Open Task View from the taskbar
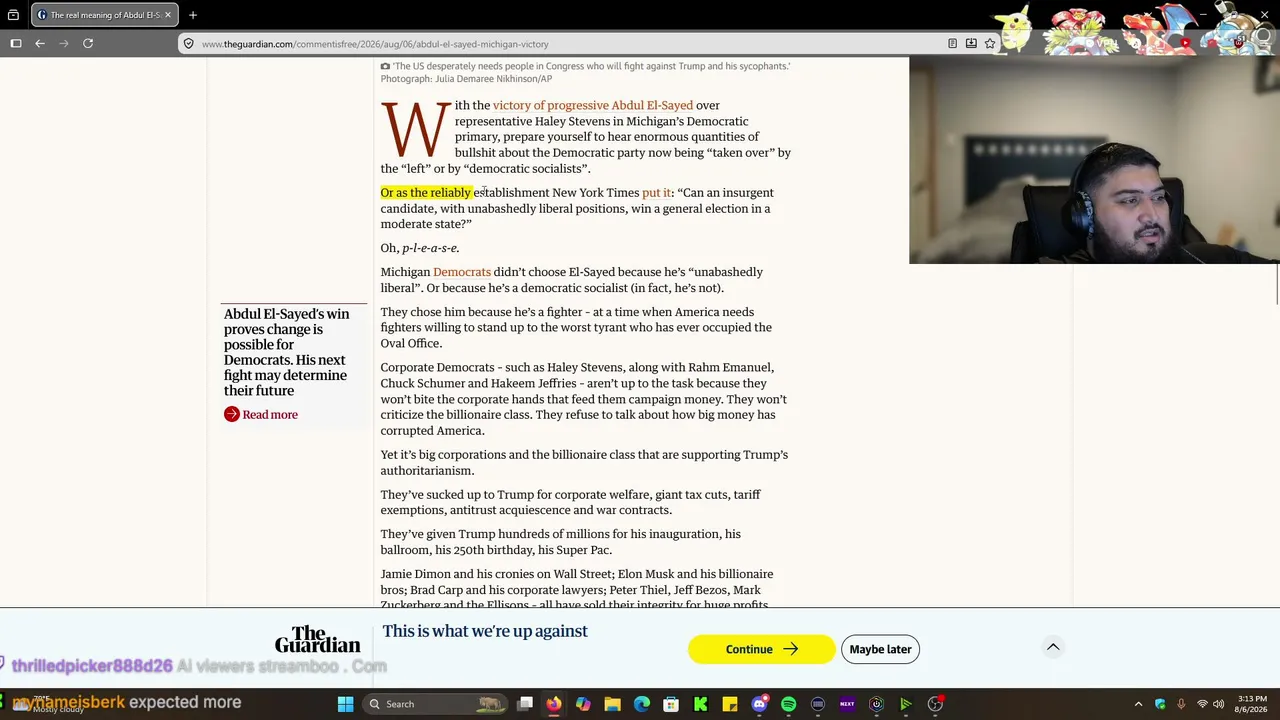The height and width of the screenshot is (720, 1280). click(x=525, y=704)
